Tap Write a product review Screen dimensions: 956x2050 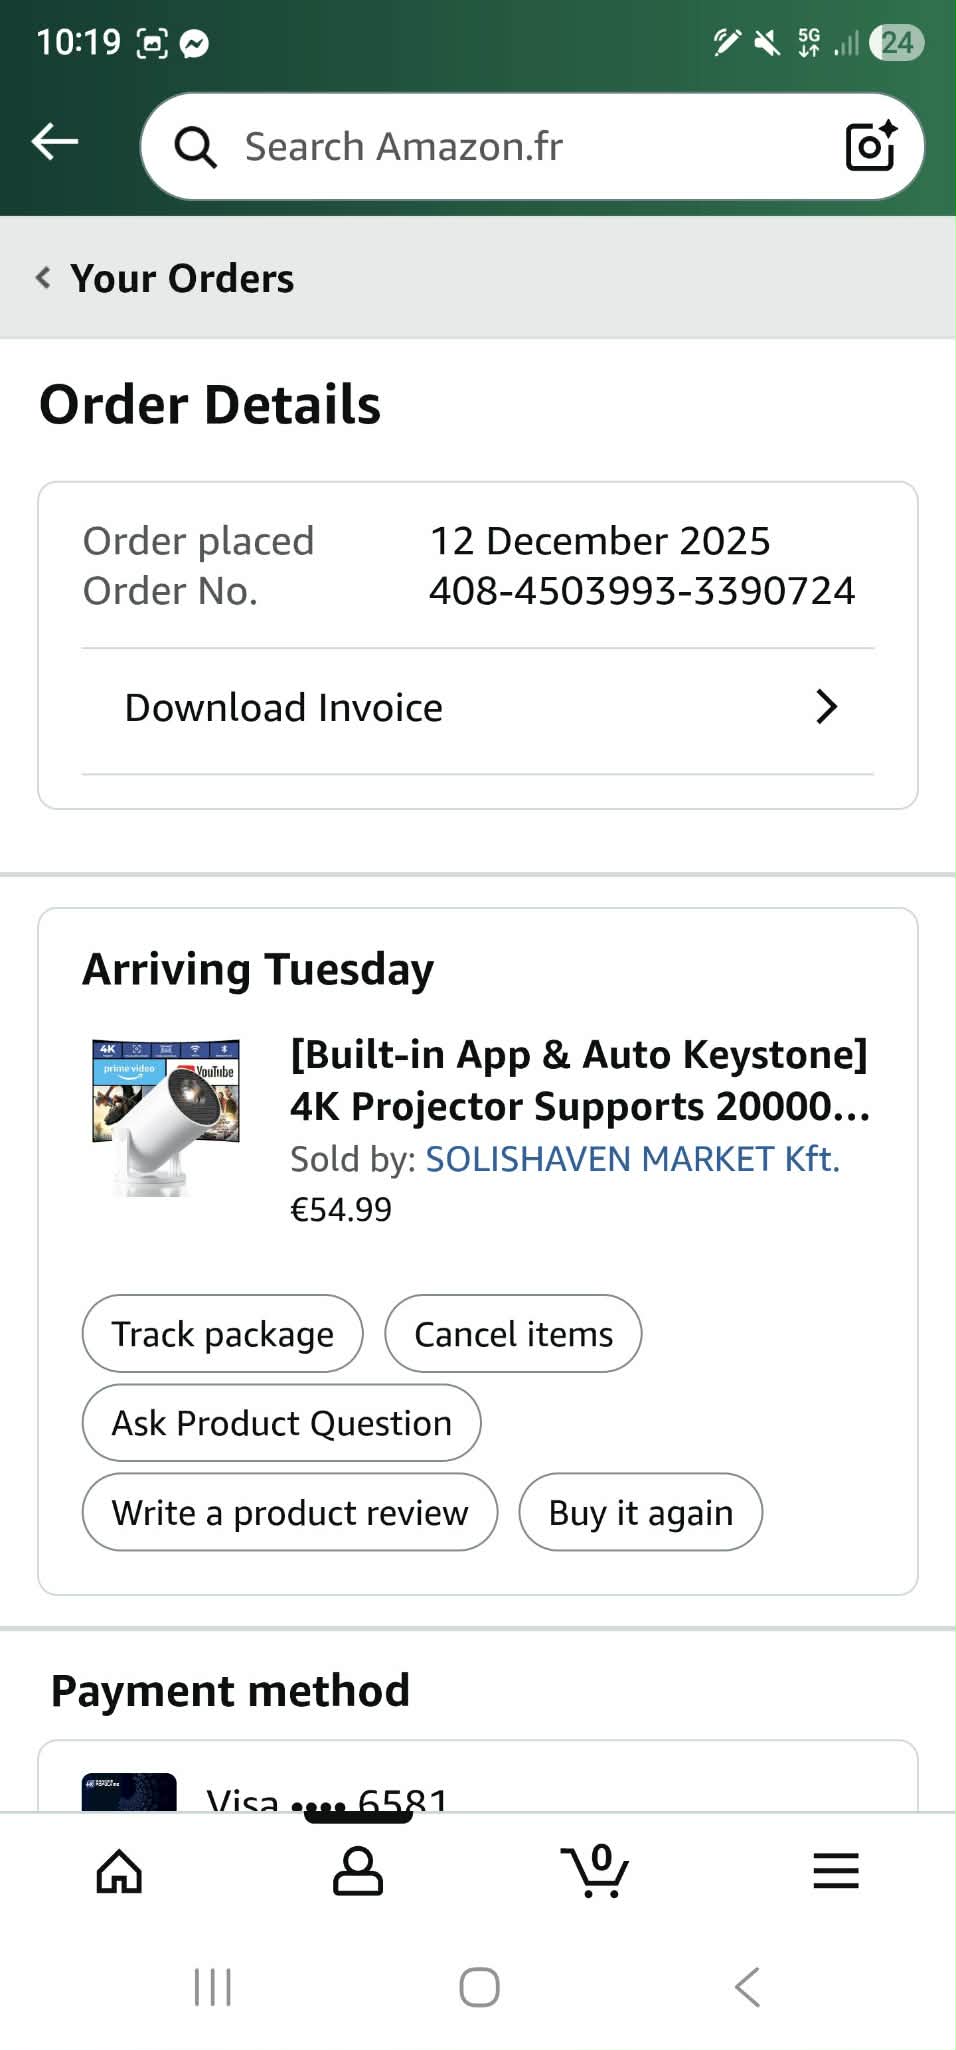289,1512
